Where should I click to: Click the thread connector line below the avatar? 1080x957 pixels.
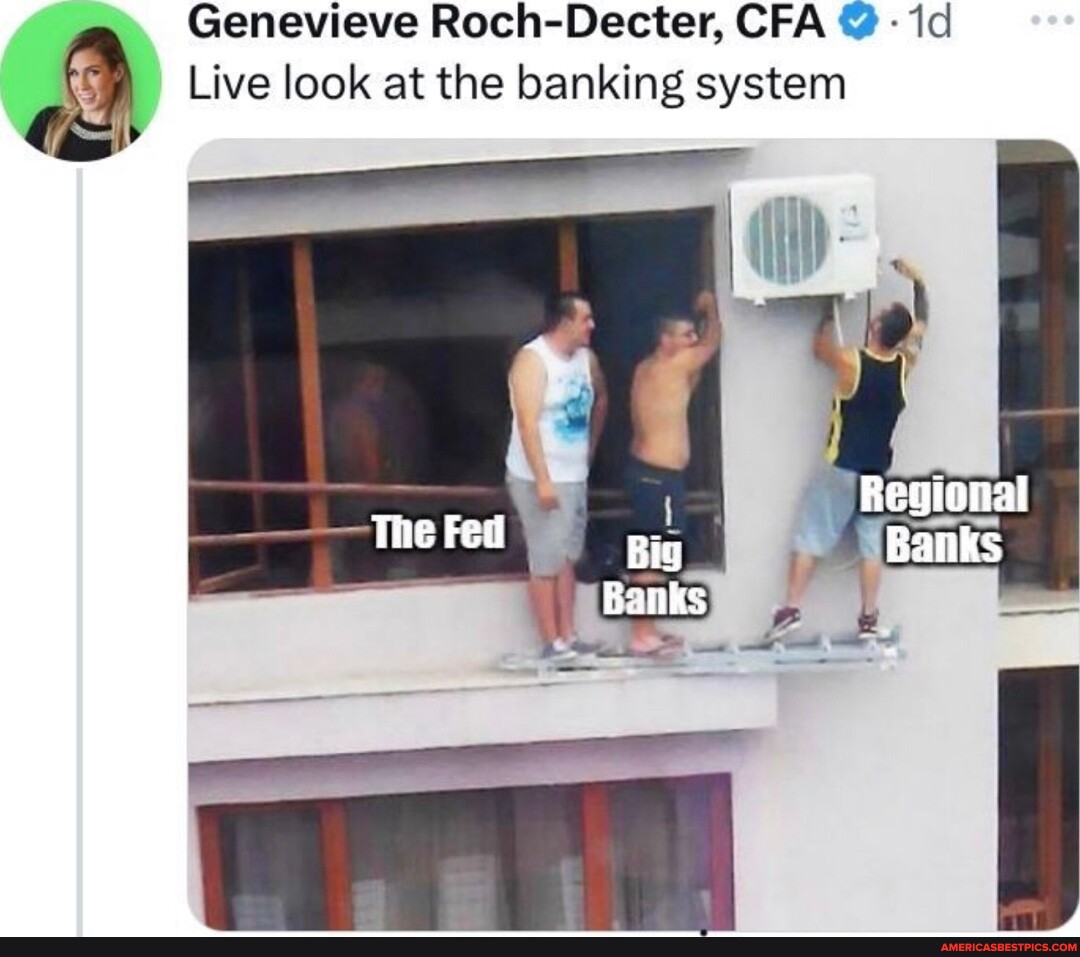[x=80, y=551]
